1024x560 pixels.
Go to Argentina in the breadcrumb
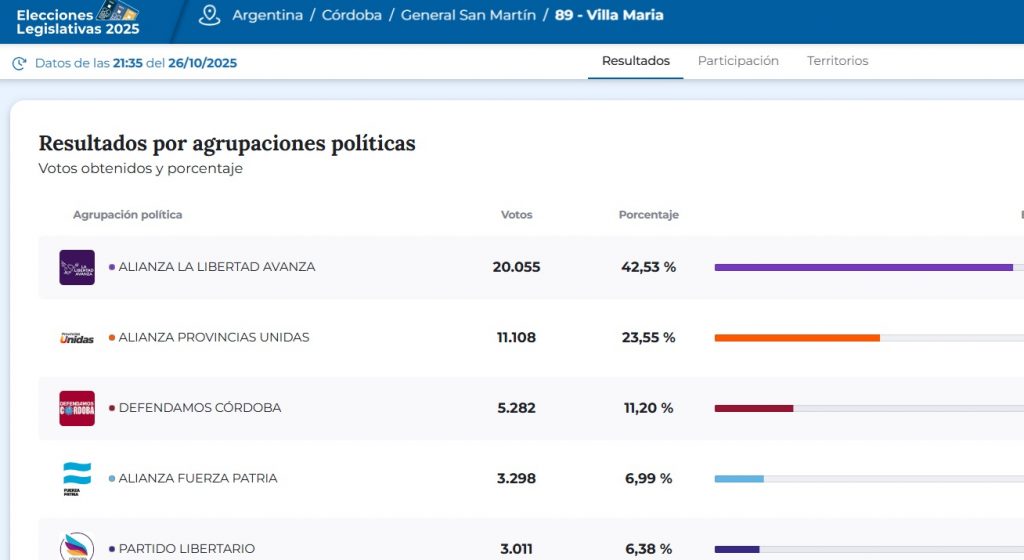(267, 15)
